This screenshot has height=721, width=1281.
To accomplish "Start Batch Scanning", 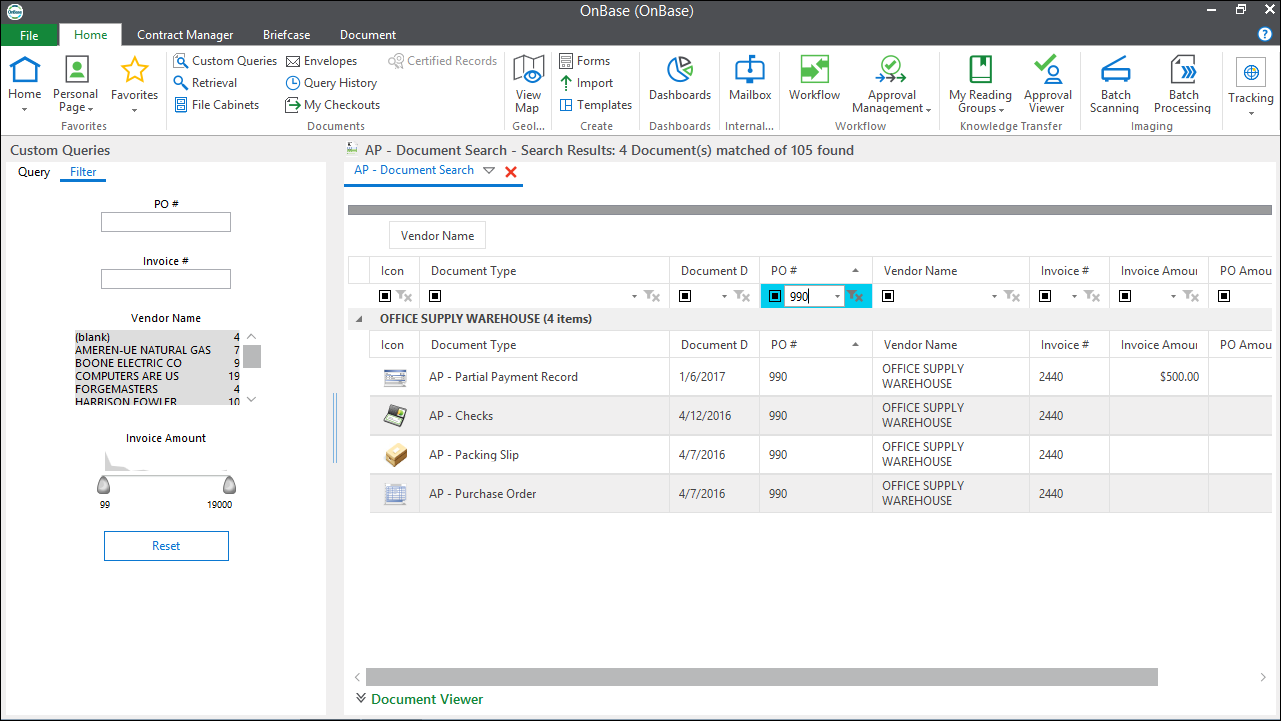I will pos(1114,84).
